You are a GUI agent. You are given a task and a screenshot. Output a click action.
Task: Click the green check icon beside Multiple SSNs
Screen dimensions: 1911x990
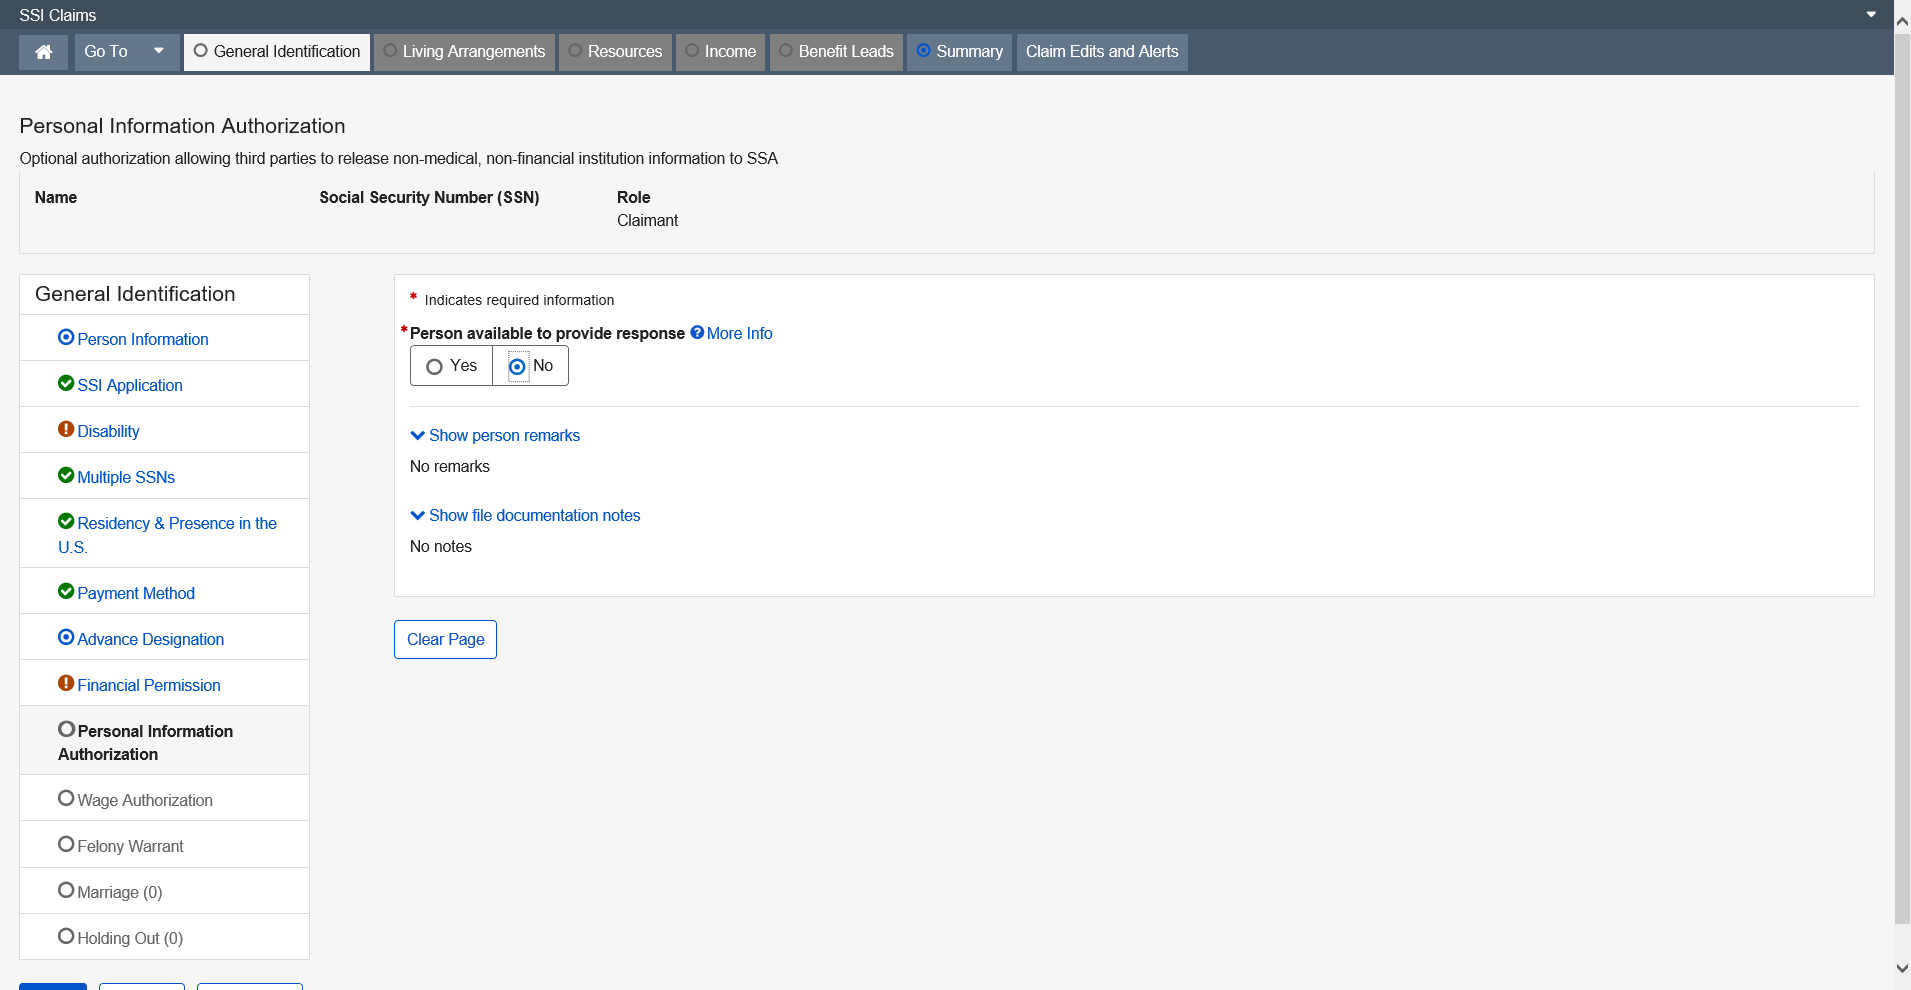[66, 476]
